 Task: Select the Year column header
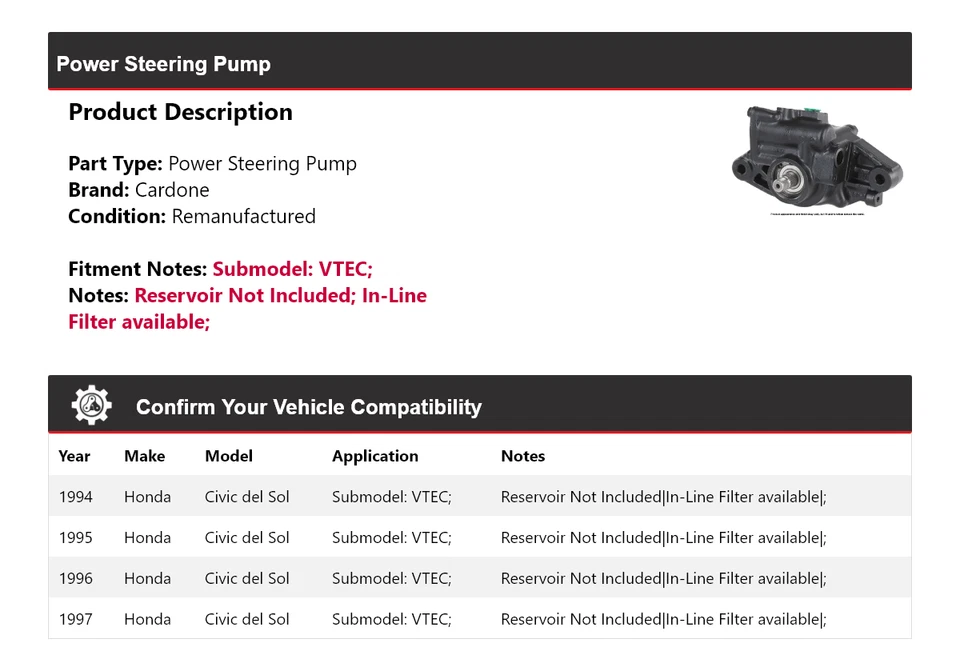pos(74,456)
